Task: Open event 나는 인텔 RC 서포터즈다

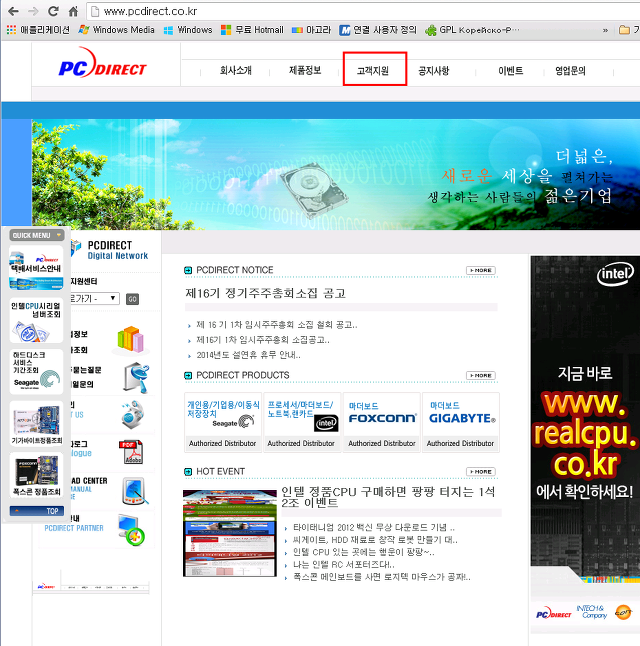Action: coord(344,565)
